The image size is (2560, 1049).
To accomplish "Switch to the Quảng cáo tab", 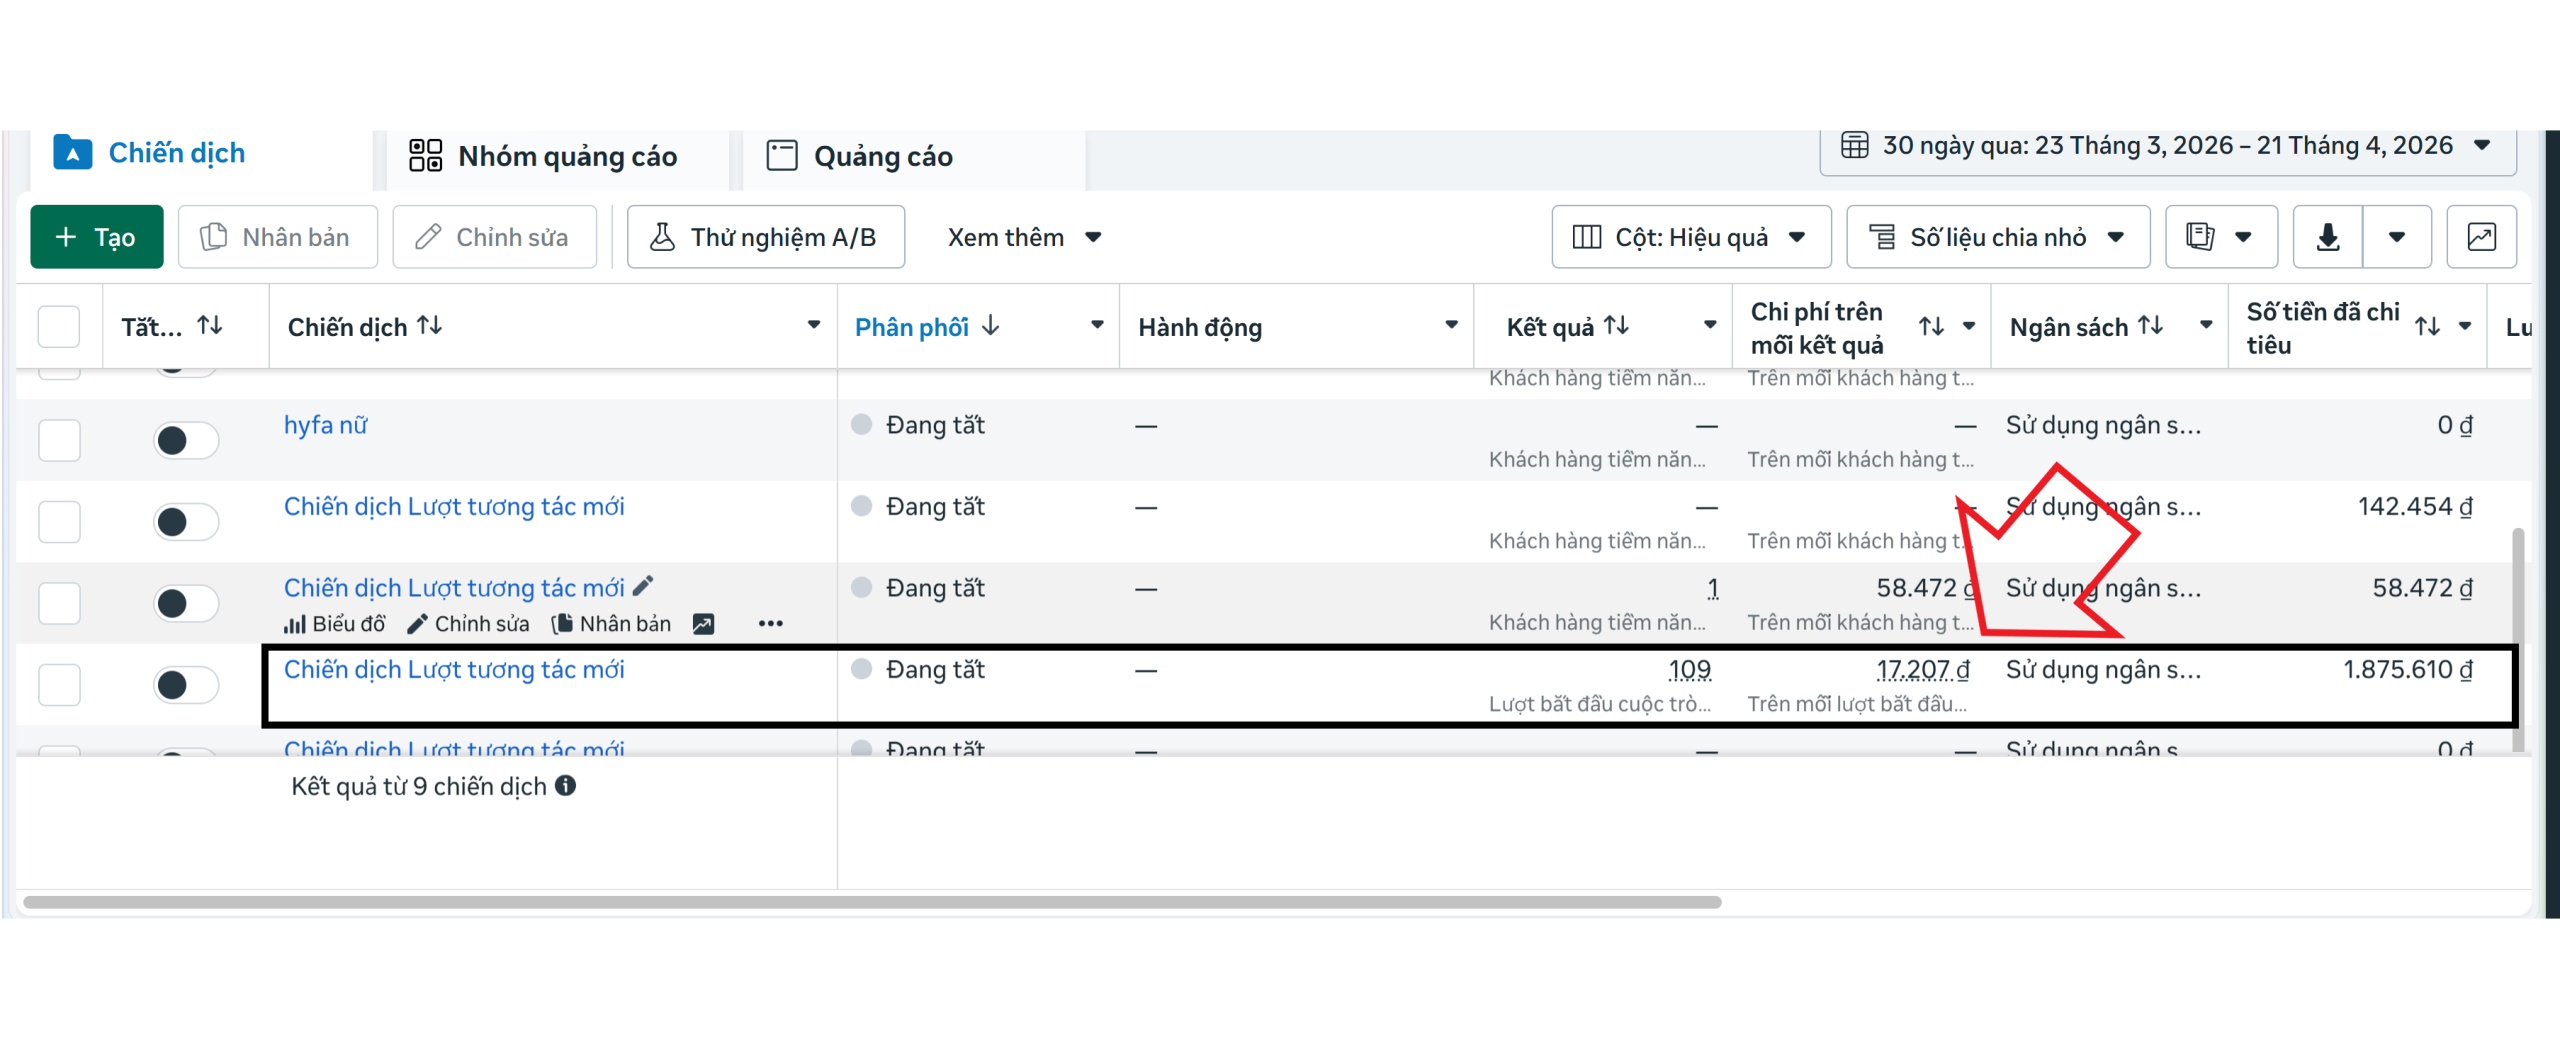I will pos(860,157).
